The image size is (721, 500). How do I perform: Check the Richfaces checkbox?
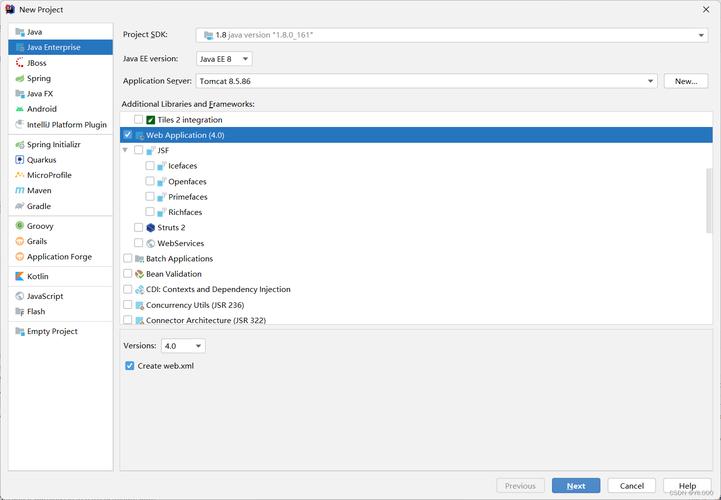point(150,212)
